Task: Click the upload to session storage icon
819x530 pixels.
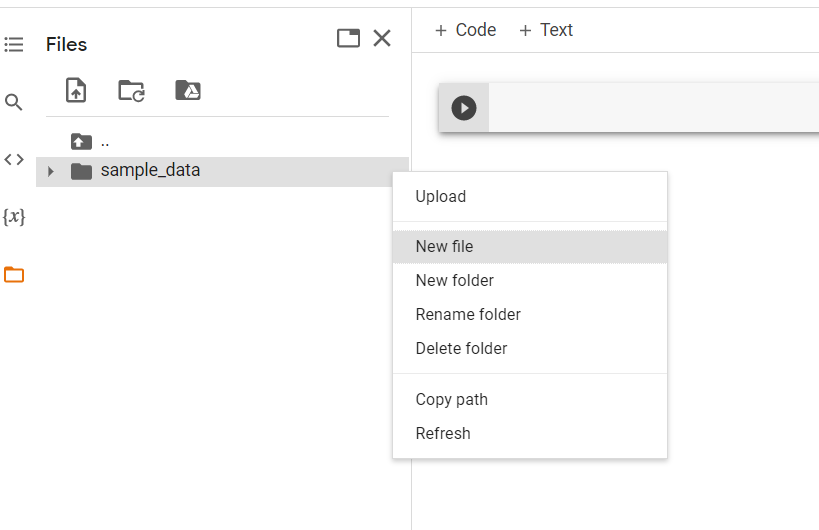Action: [x=76, y=91]
